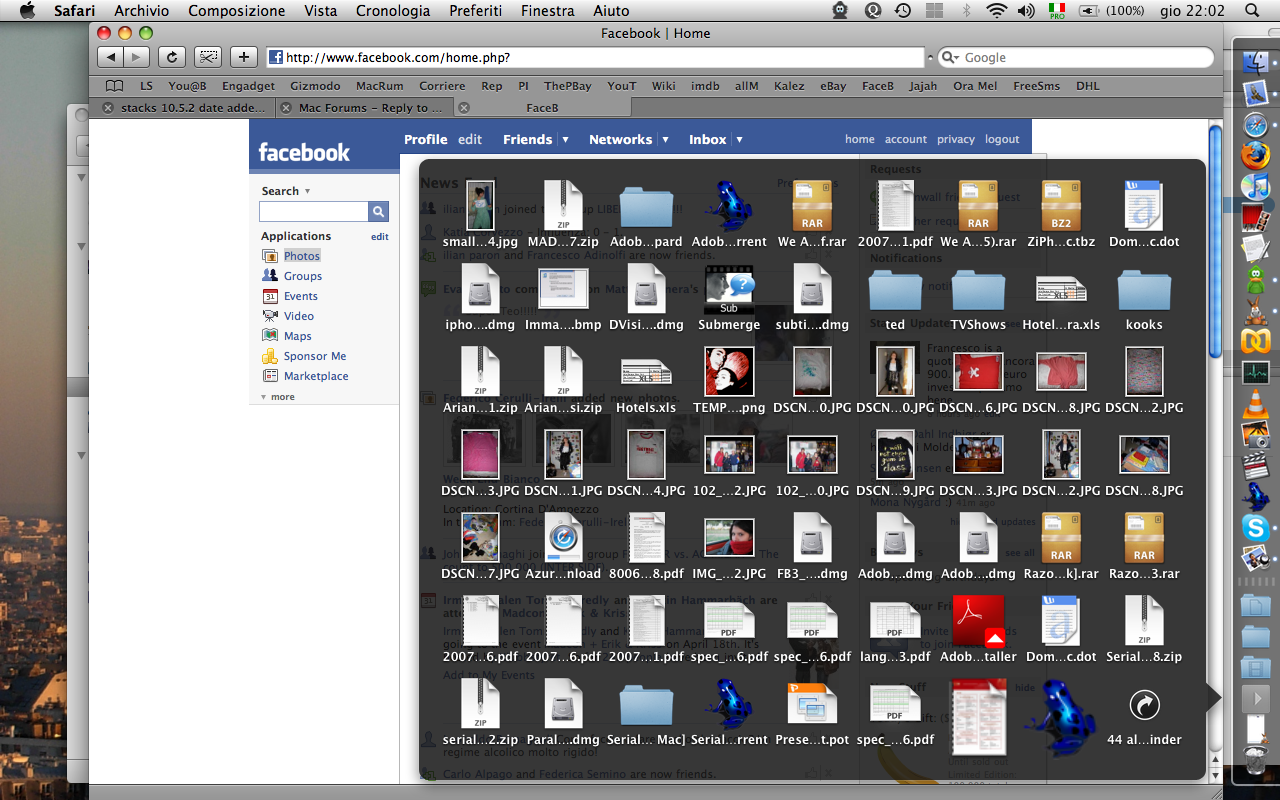Open the Trash in the Dock

(x=1255, y=759)
